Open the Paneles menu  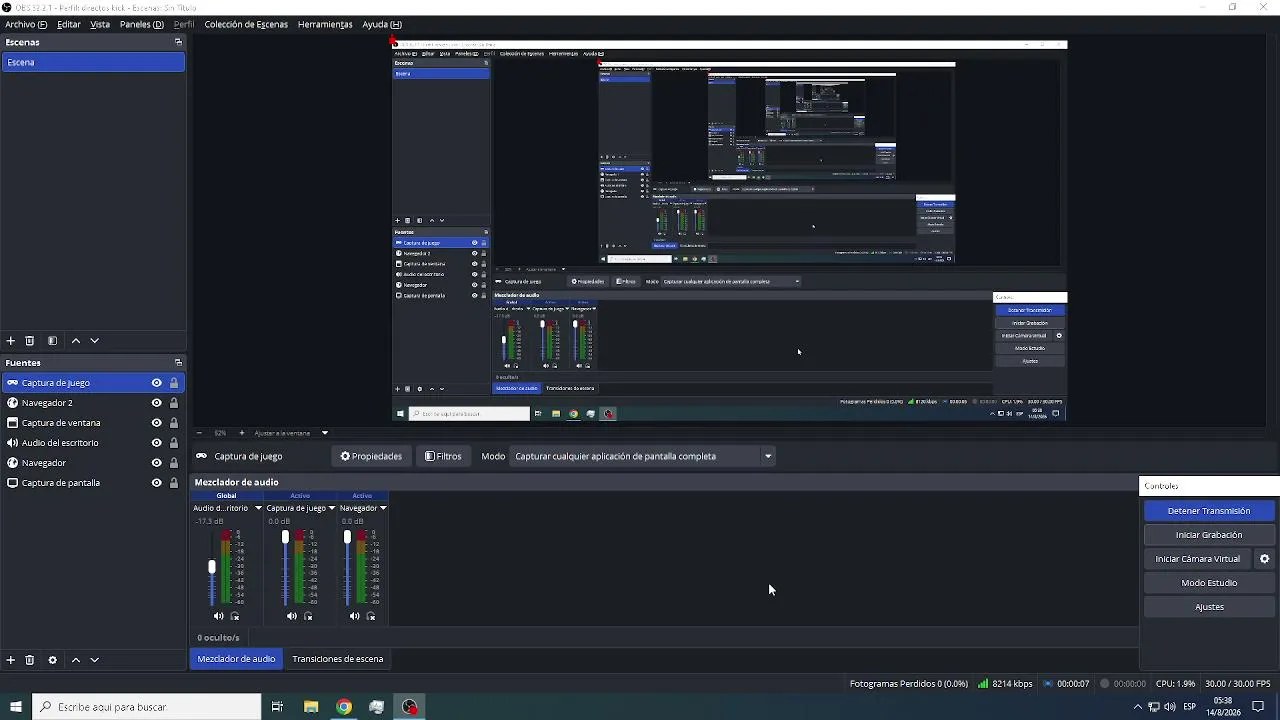[142, 24]
